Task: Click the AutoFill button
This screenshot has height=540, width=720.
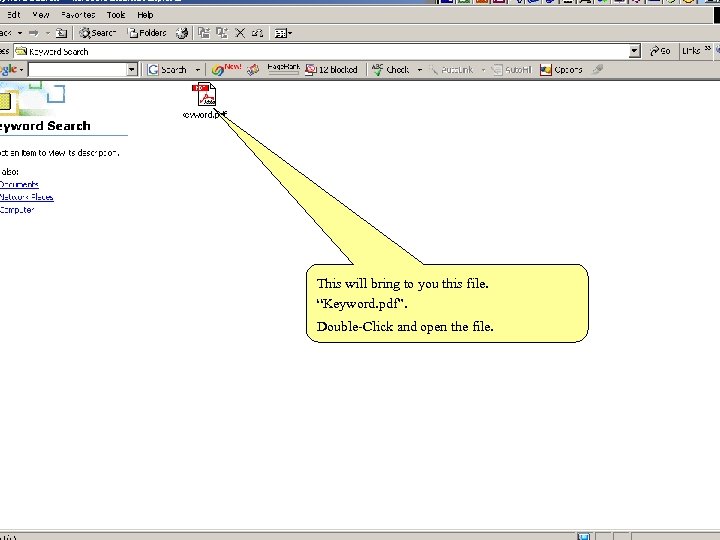Action: (511, 70)
